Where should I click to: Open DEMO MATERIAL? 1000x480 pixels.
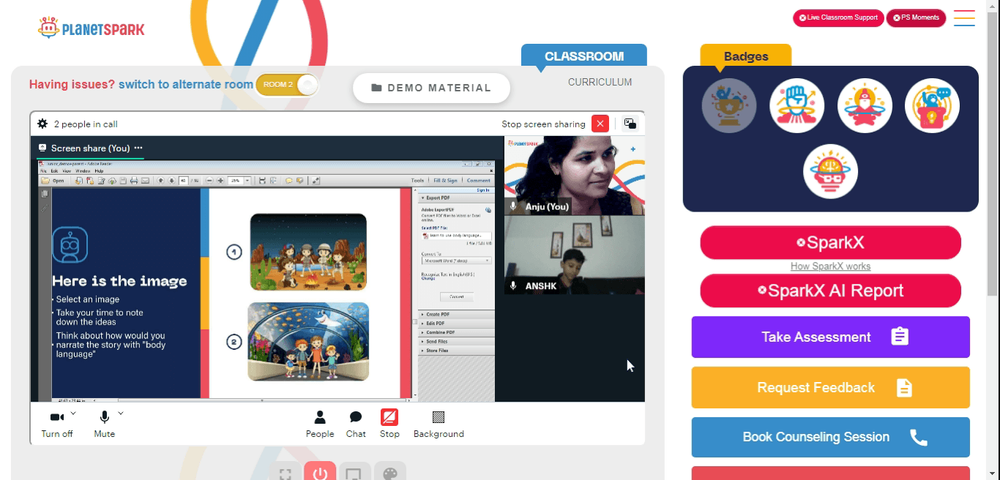431,88
